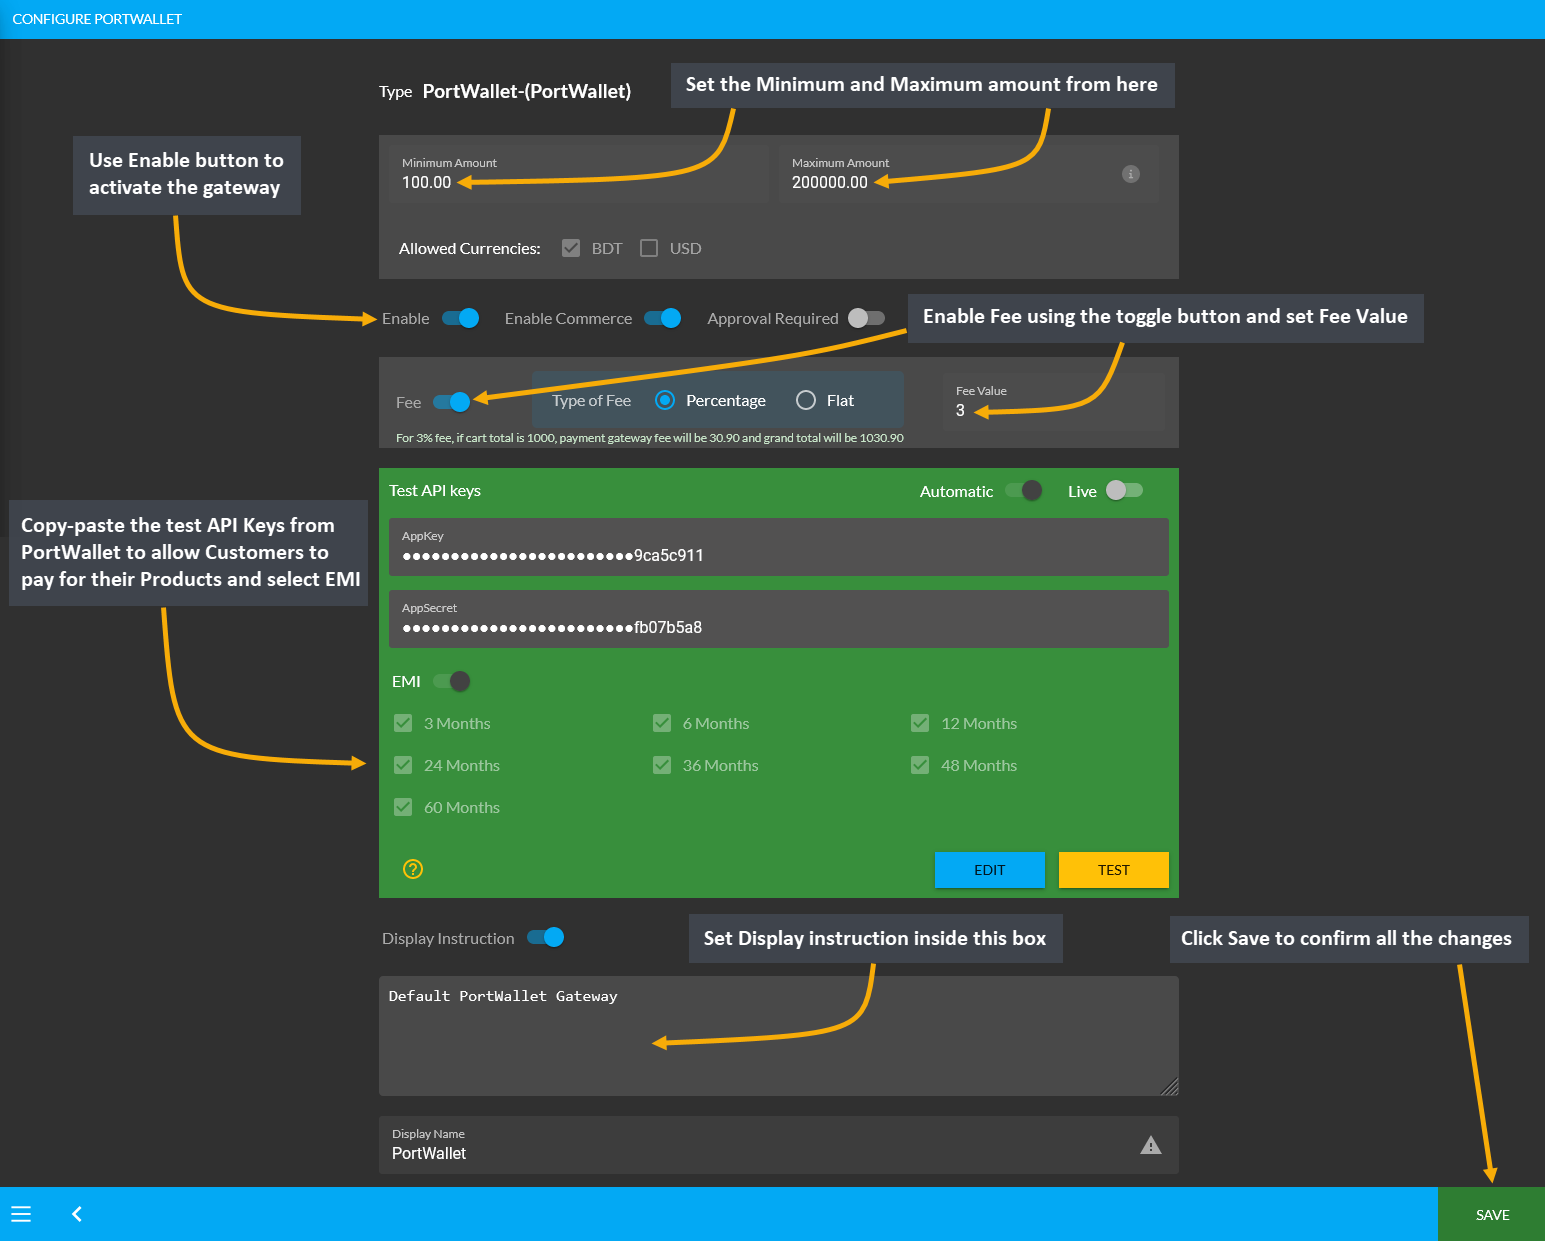Viewport: 1545px width, 1241px height.
Task: Click the Display Name field
Action: (x=779, y=1145)
